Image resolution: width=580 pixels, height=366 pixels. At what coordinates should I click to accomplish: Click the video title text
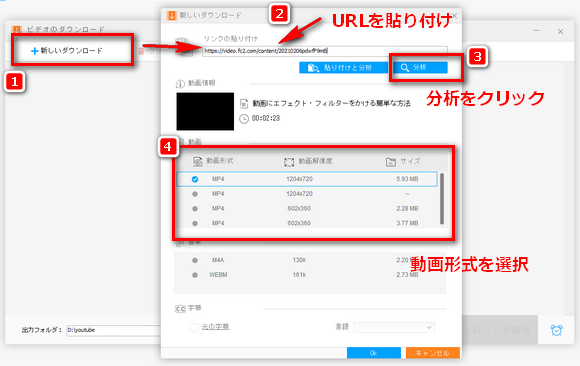(x=331, y=104)
